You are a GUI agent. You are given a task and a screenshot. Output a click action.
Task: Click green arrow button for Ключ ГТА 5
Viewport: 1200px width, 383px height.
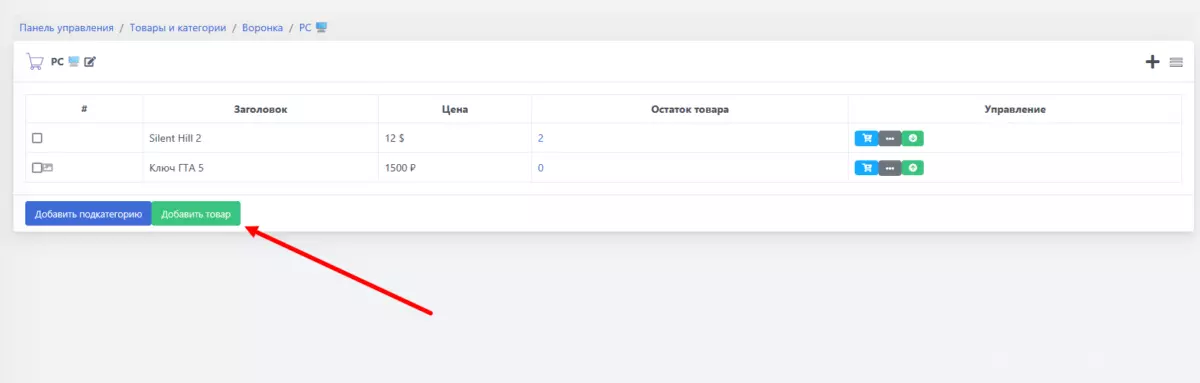click(913, 168)
